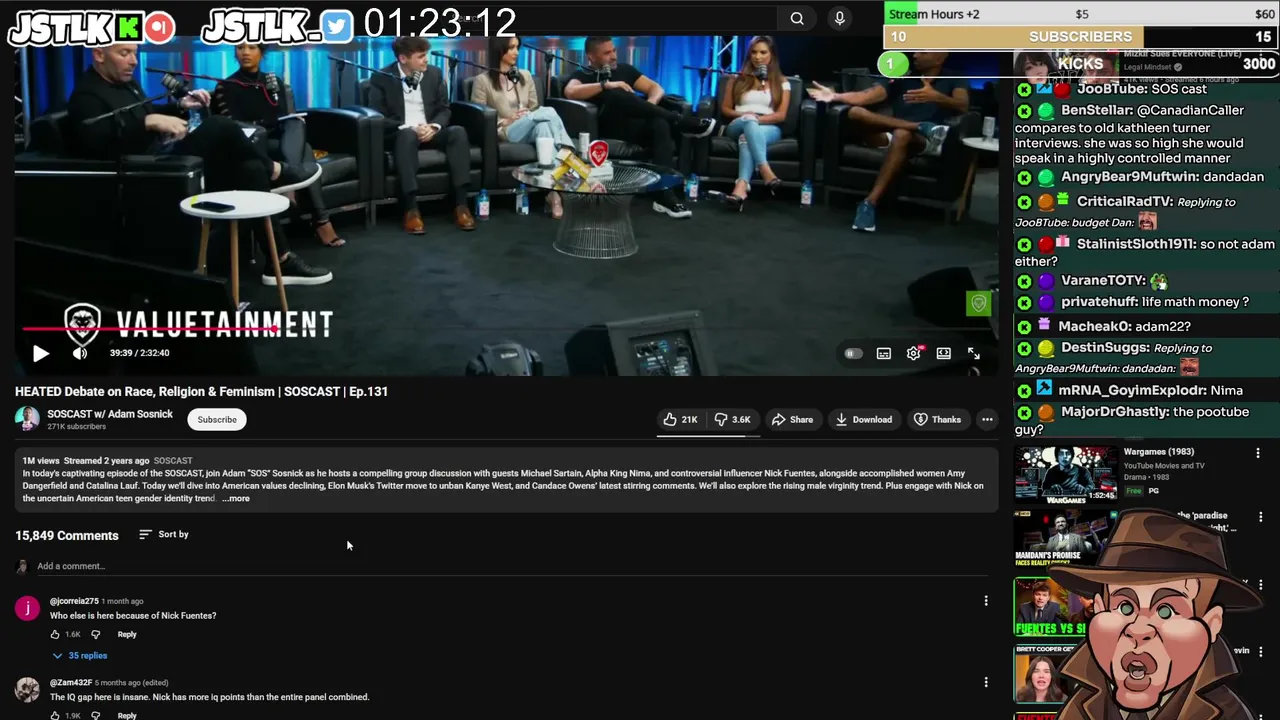Click the @jcorreia275 avatar circle
Screen dimensions: 1280x720
tap(27, 608)
